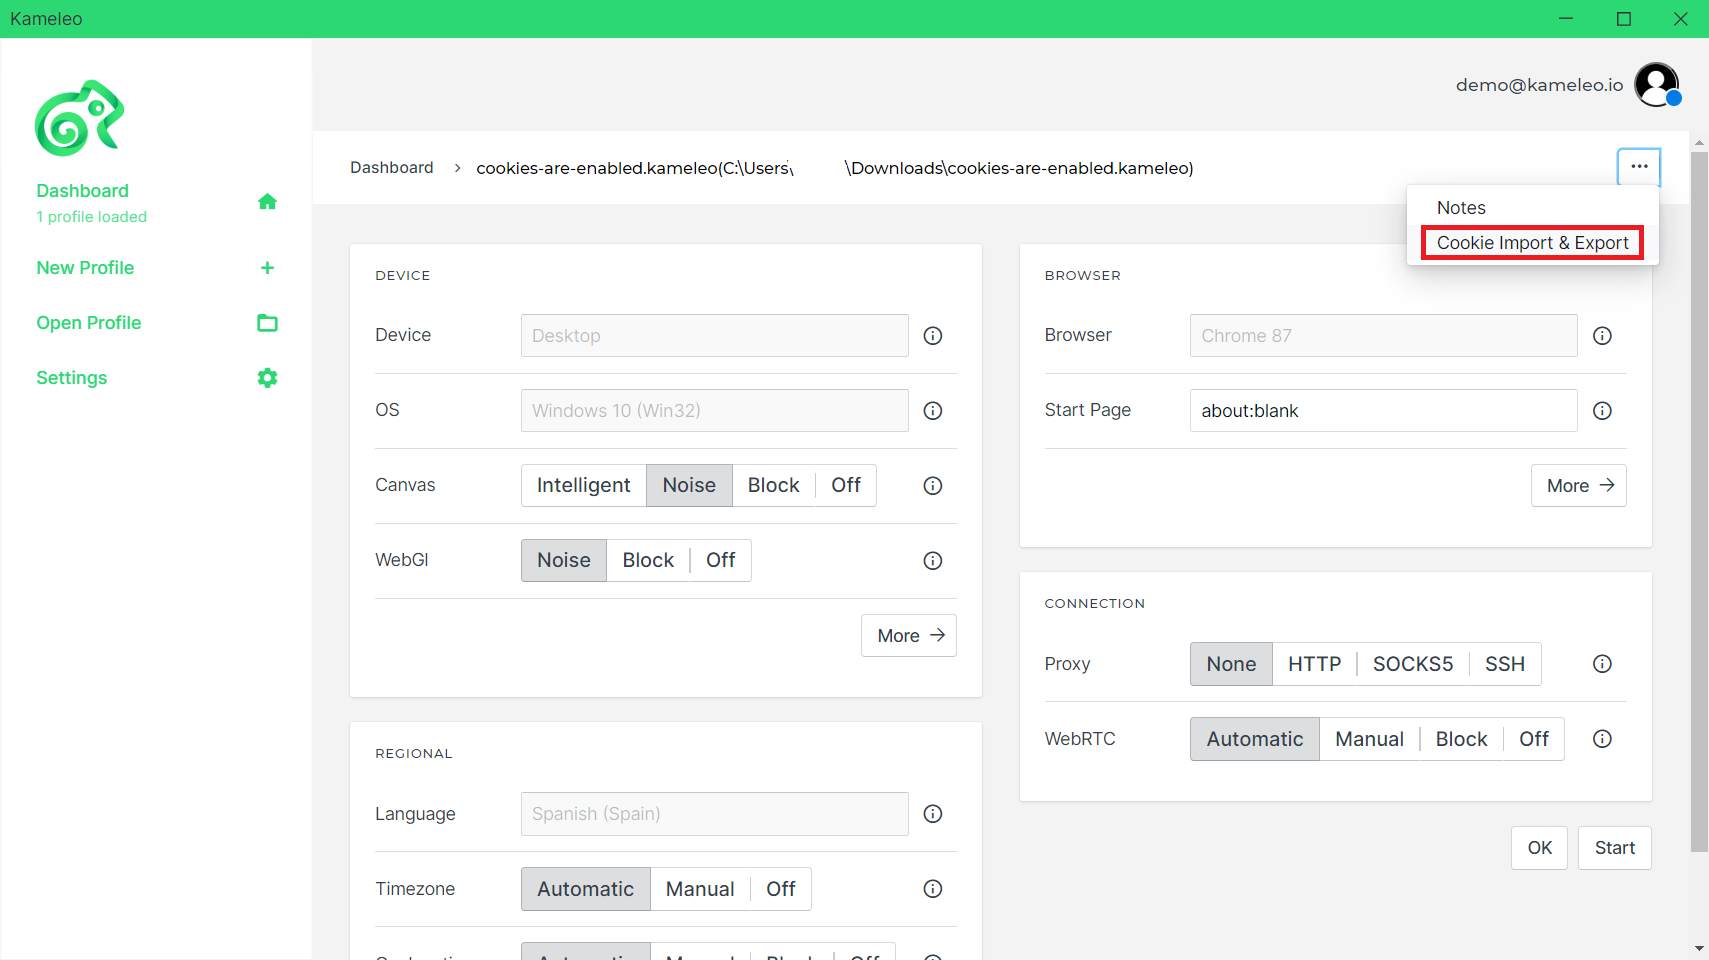The image size is (1709, 960).
Task: Select Open Profile in sidebar
Action: tap(89, 323)
